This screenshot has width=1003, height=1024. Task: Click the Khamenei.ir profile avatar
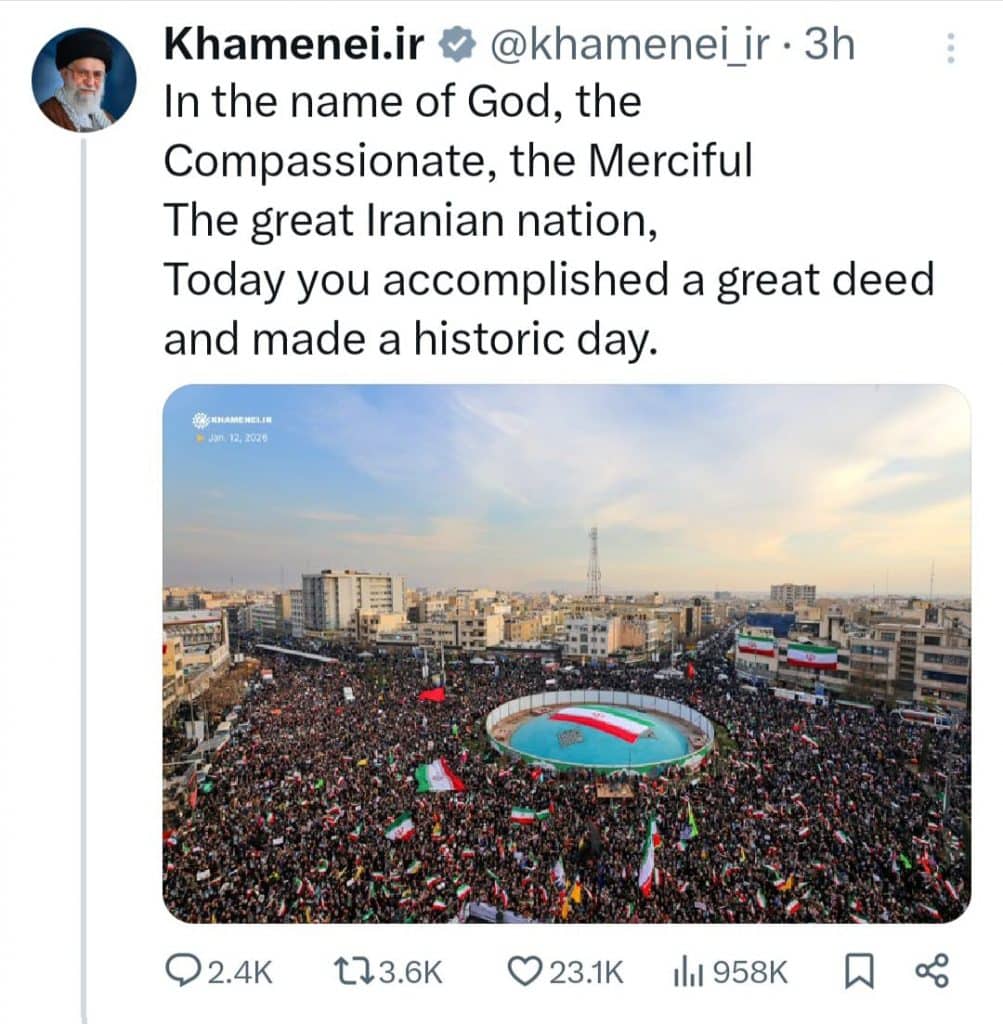tap(84, 80)
